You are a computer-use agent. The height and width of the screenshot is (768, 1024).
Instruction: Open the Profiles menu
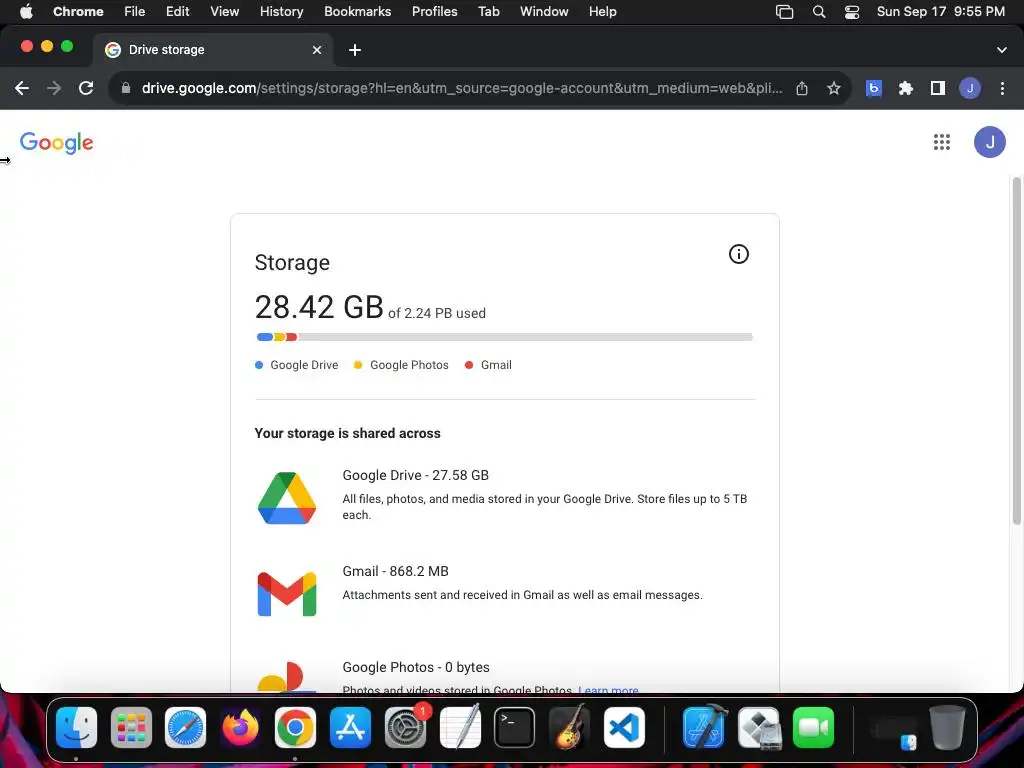(x=434, y=12)
